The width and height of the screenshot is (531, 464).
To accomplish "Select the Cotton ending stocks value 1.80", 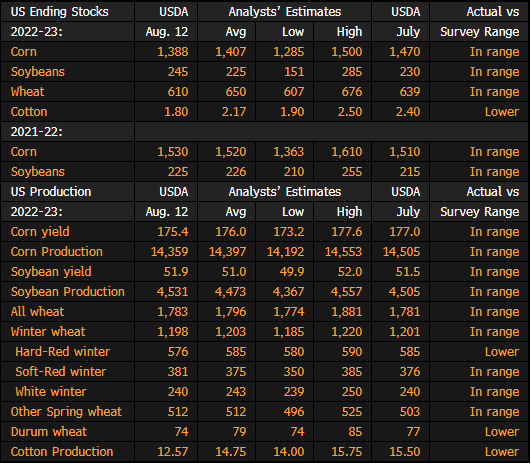I will click(176, 112).
